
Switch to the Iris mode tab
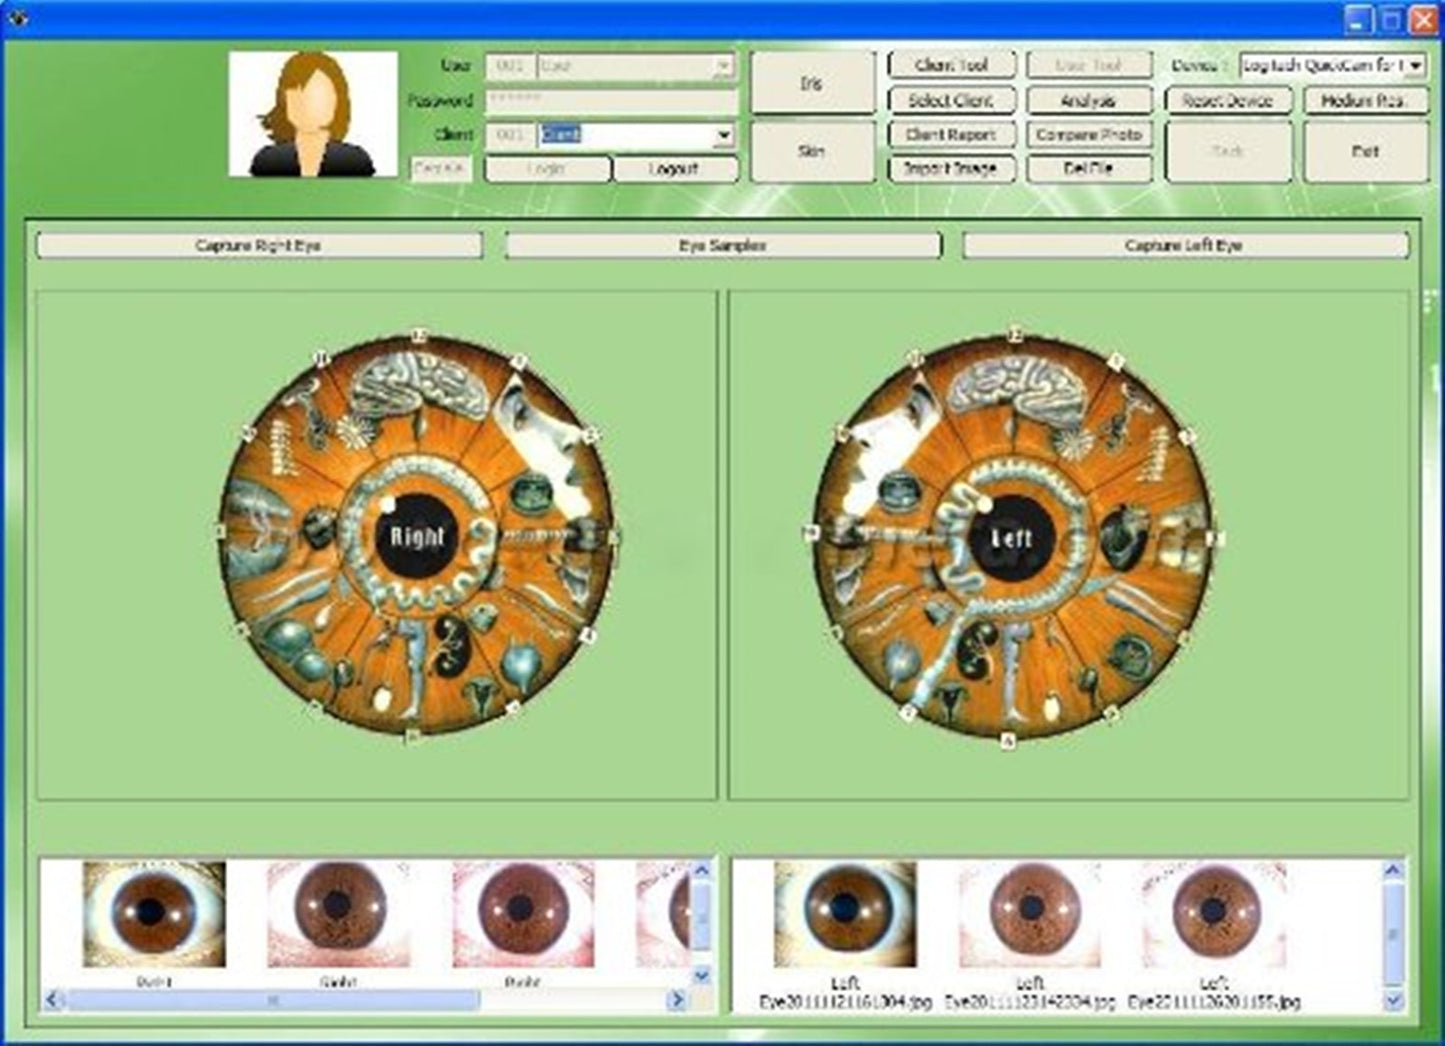tap(812, 83)
